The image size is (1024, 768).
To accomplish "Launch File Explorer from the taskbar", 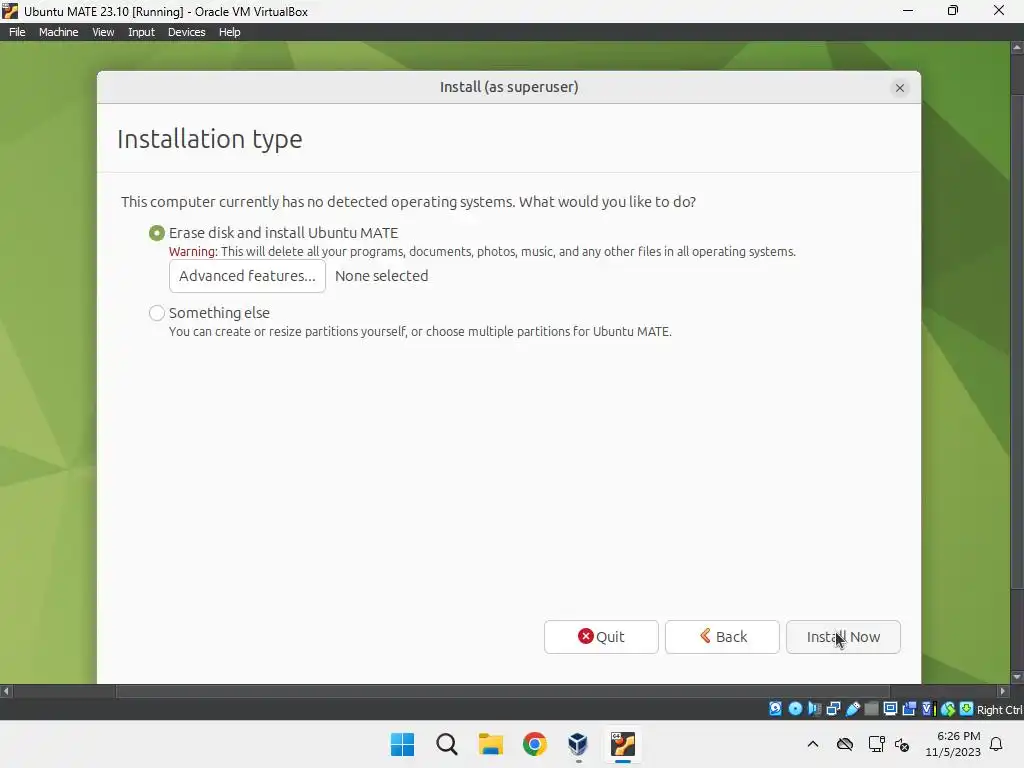I will (x=490, y=744).
